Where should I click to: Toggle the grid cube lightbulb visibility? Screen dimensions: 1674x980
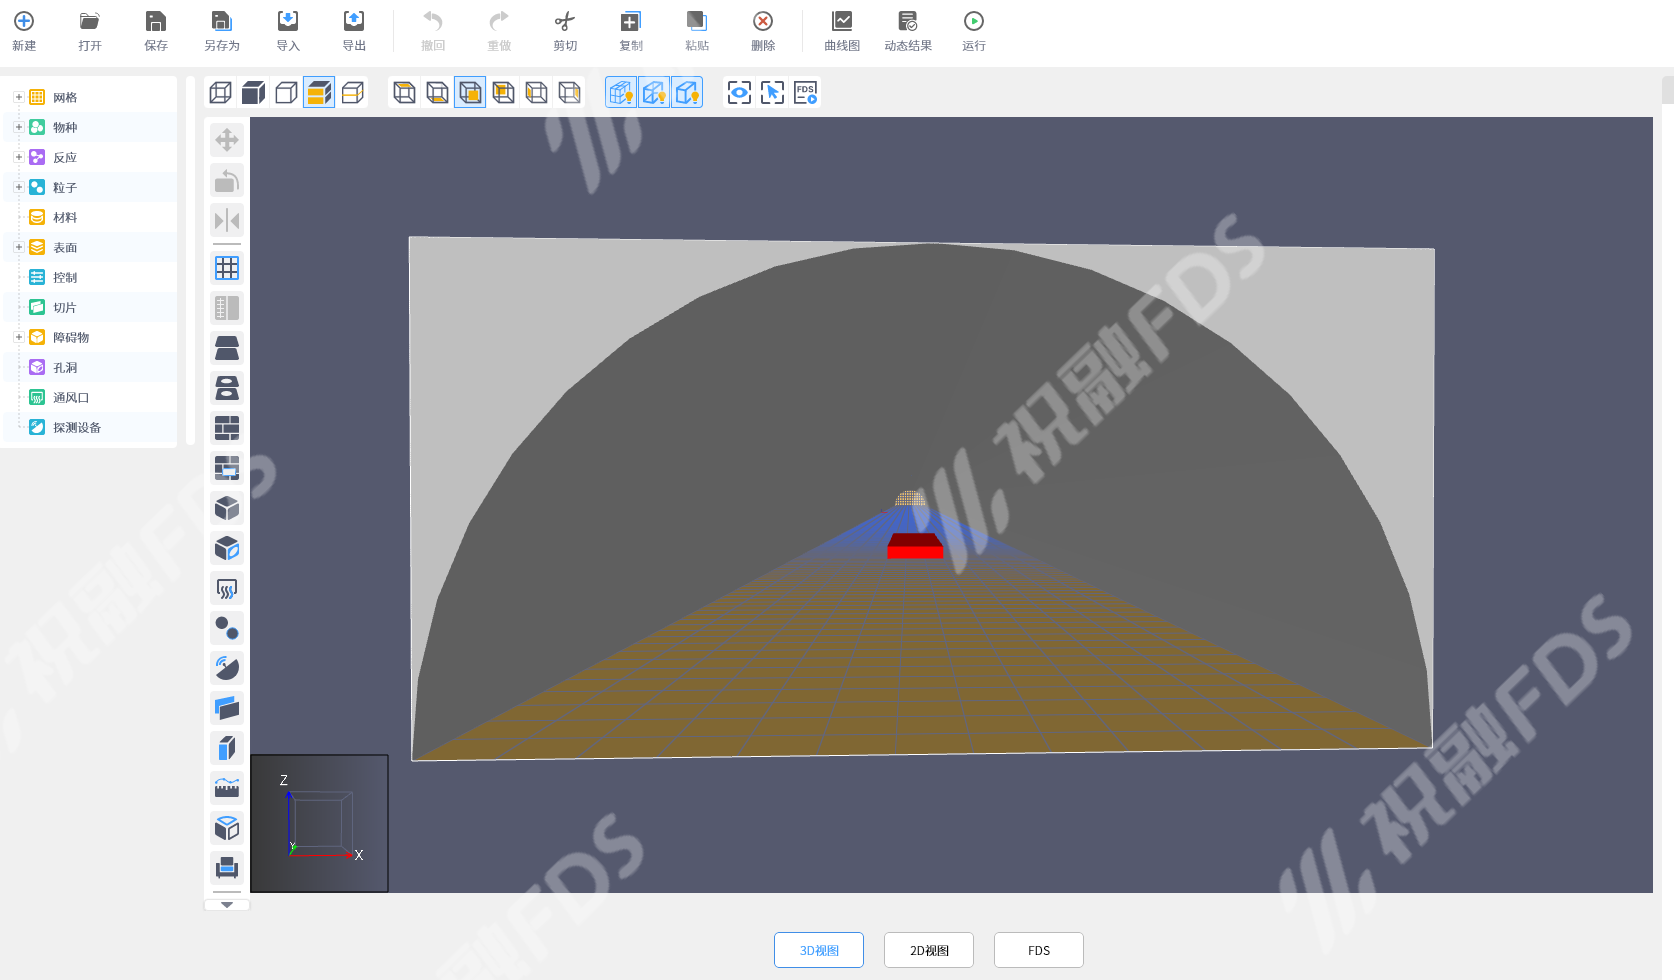point(621,93)
